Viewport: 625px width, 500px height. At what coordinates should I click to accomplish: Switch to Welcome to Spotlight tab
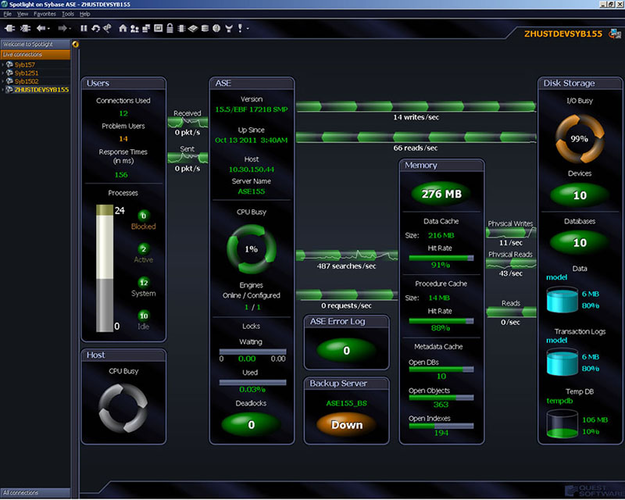[x=35, y=44]
